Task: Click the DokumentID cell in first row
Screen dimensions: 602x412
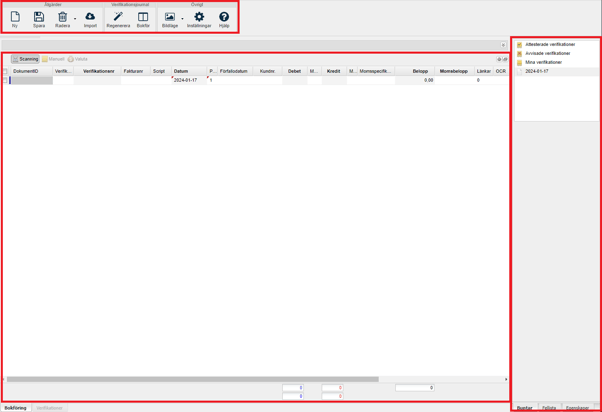Action: (31, 80)
